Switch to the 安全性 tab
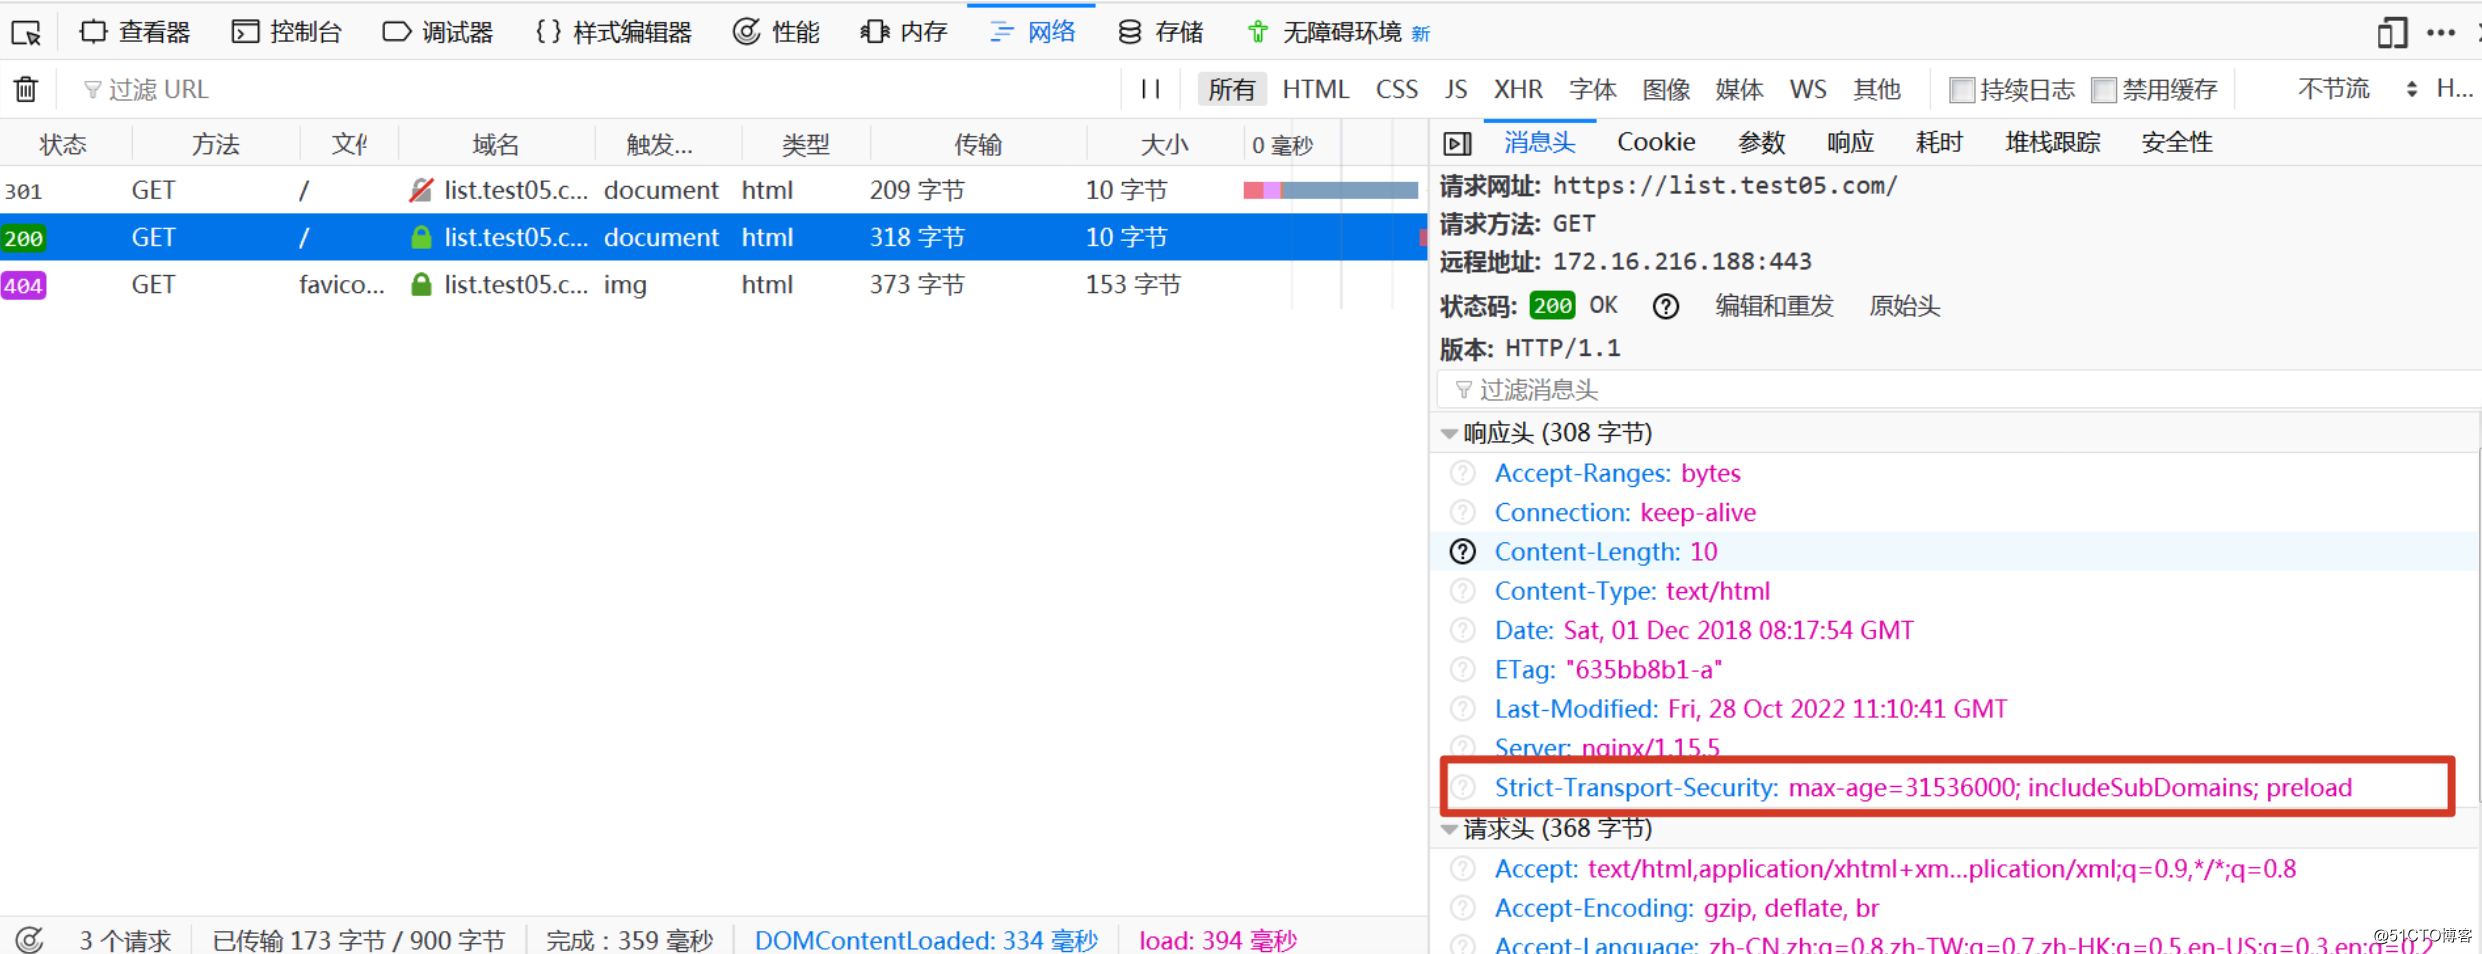This screenshot has width=2482, height=954. [x=2177, y=142]
